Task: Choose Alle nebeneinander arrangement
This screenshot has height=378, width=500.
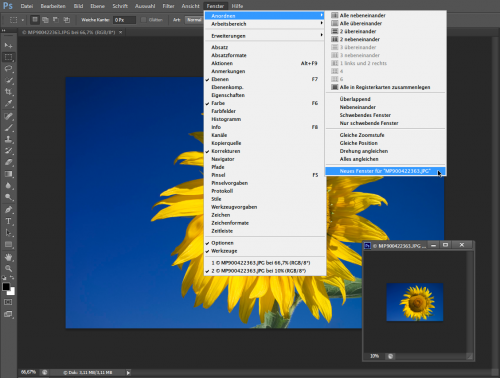Action: tap(386, 15)
